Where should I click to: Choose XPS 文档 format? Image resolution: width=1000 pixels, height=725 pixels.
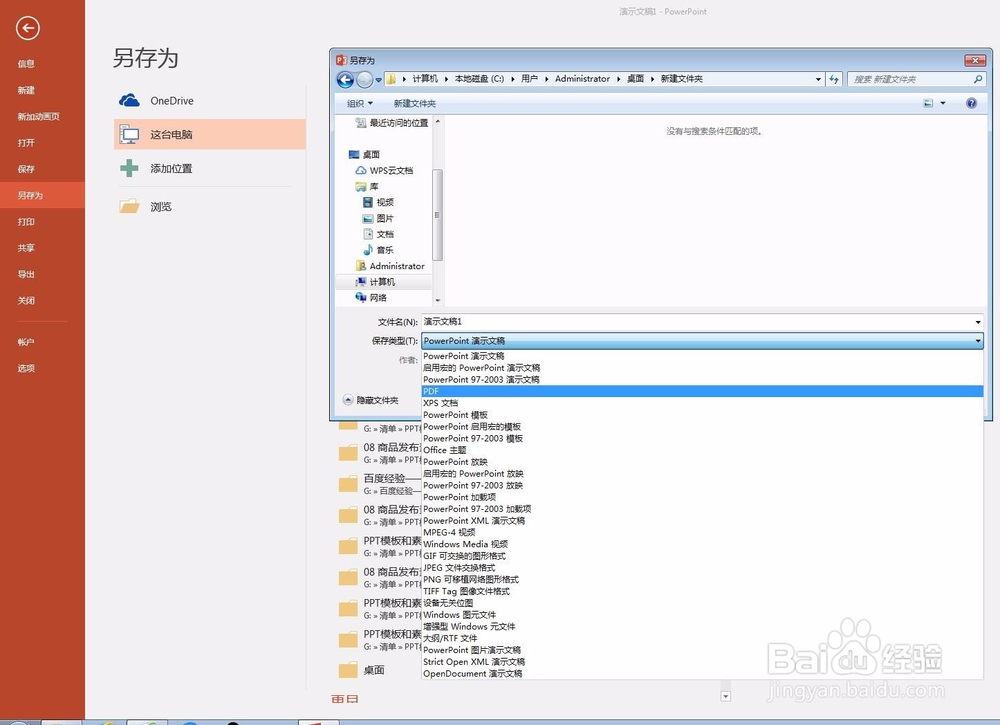[702, 403]
